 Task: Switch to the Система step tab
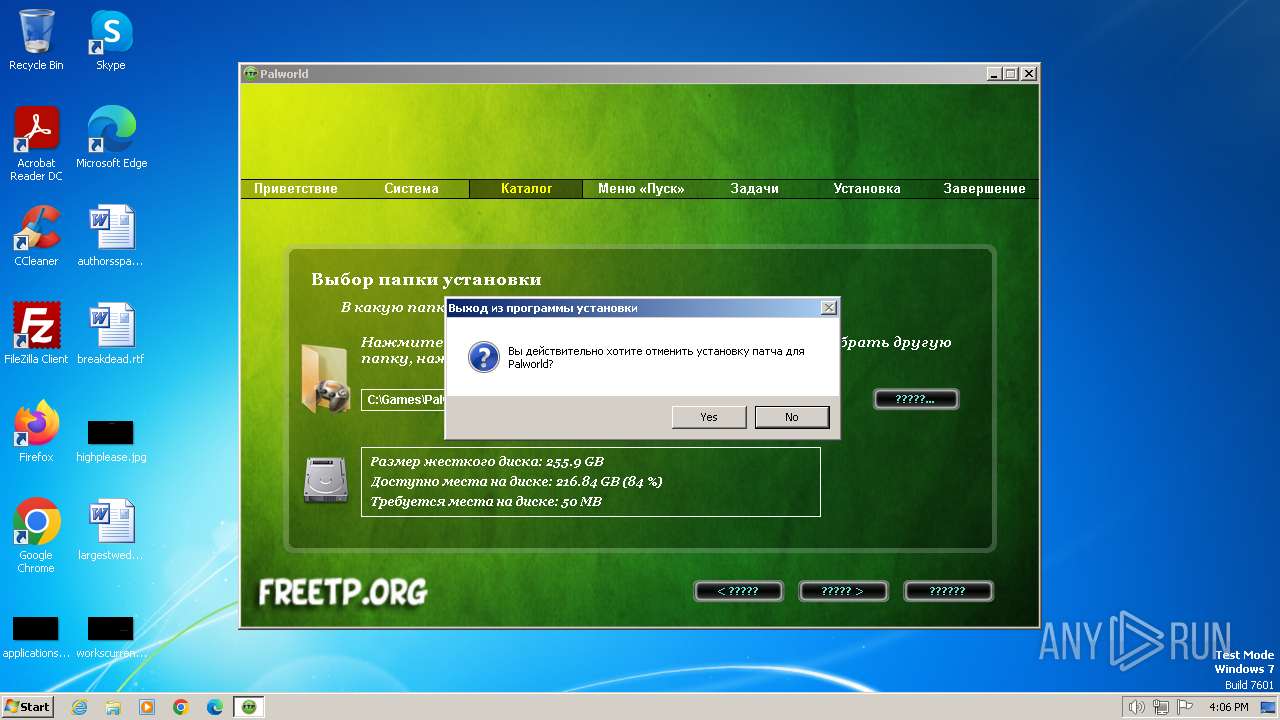point(411,189)
